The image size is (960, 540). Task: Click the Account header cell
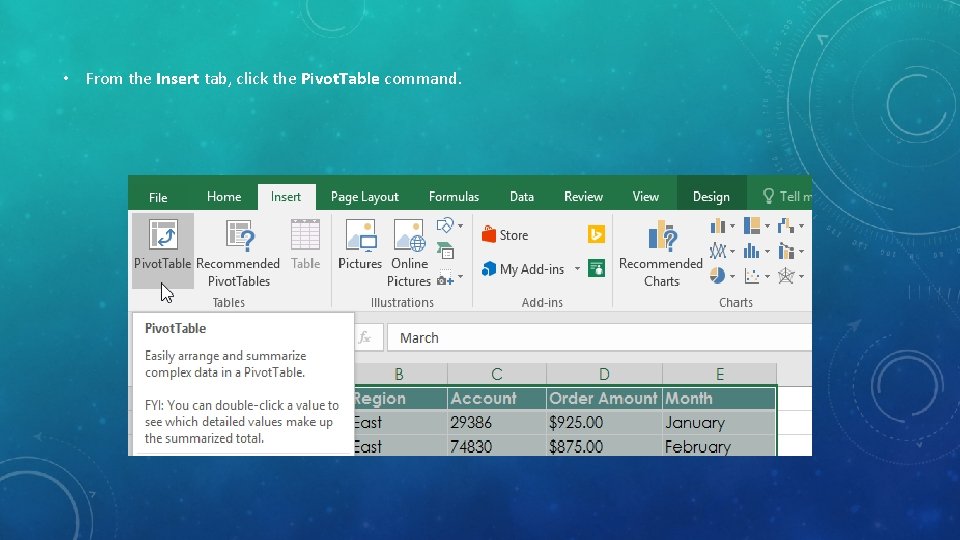click(497, 399)
